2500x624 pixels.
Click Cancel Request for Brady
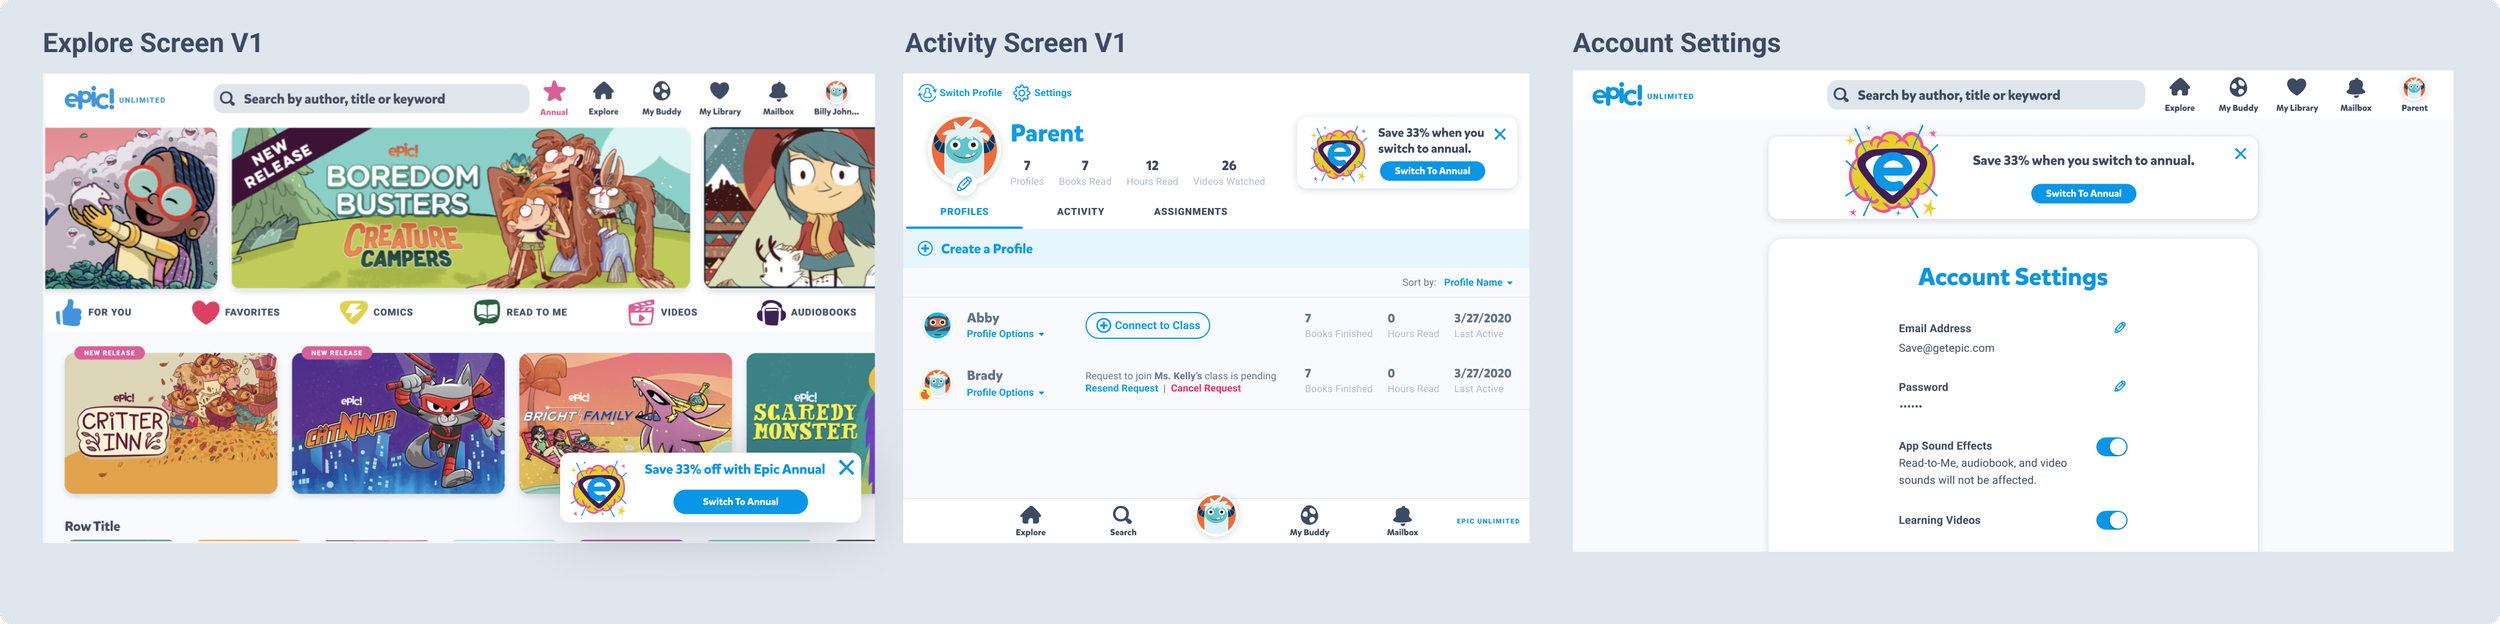point(1205,389)
